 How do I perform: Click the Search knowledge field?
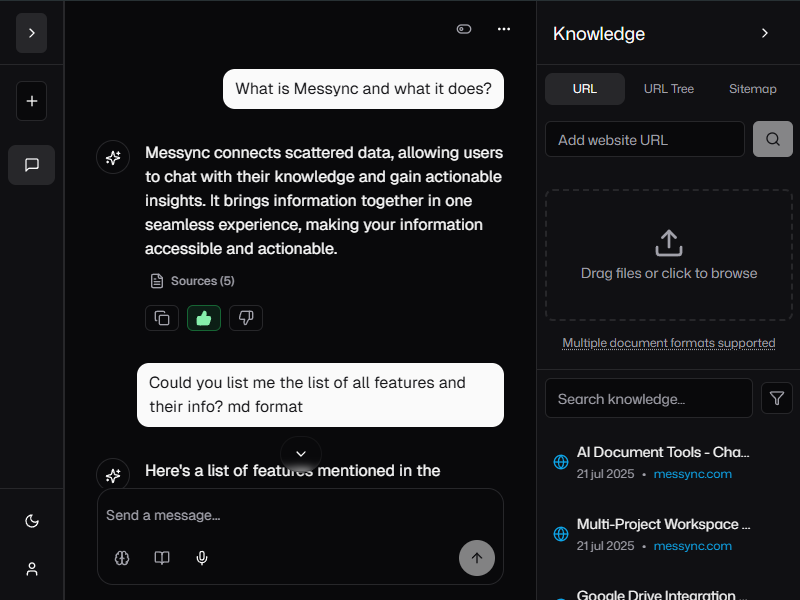coord(648,398)
